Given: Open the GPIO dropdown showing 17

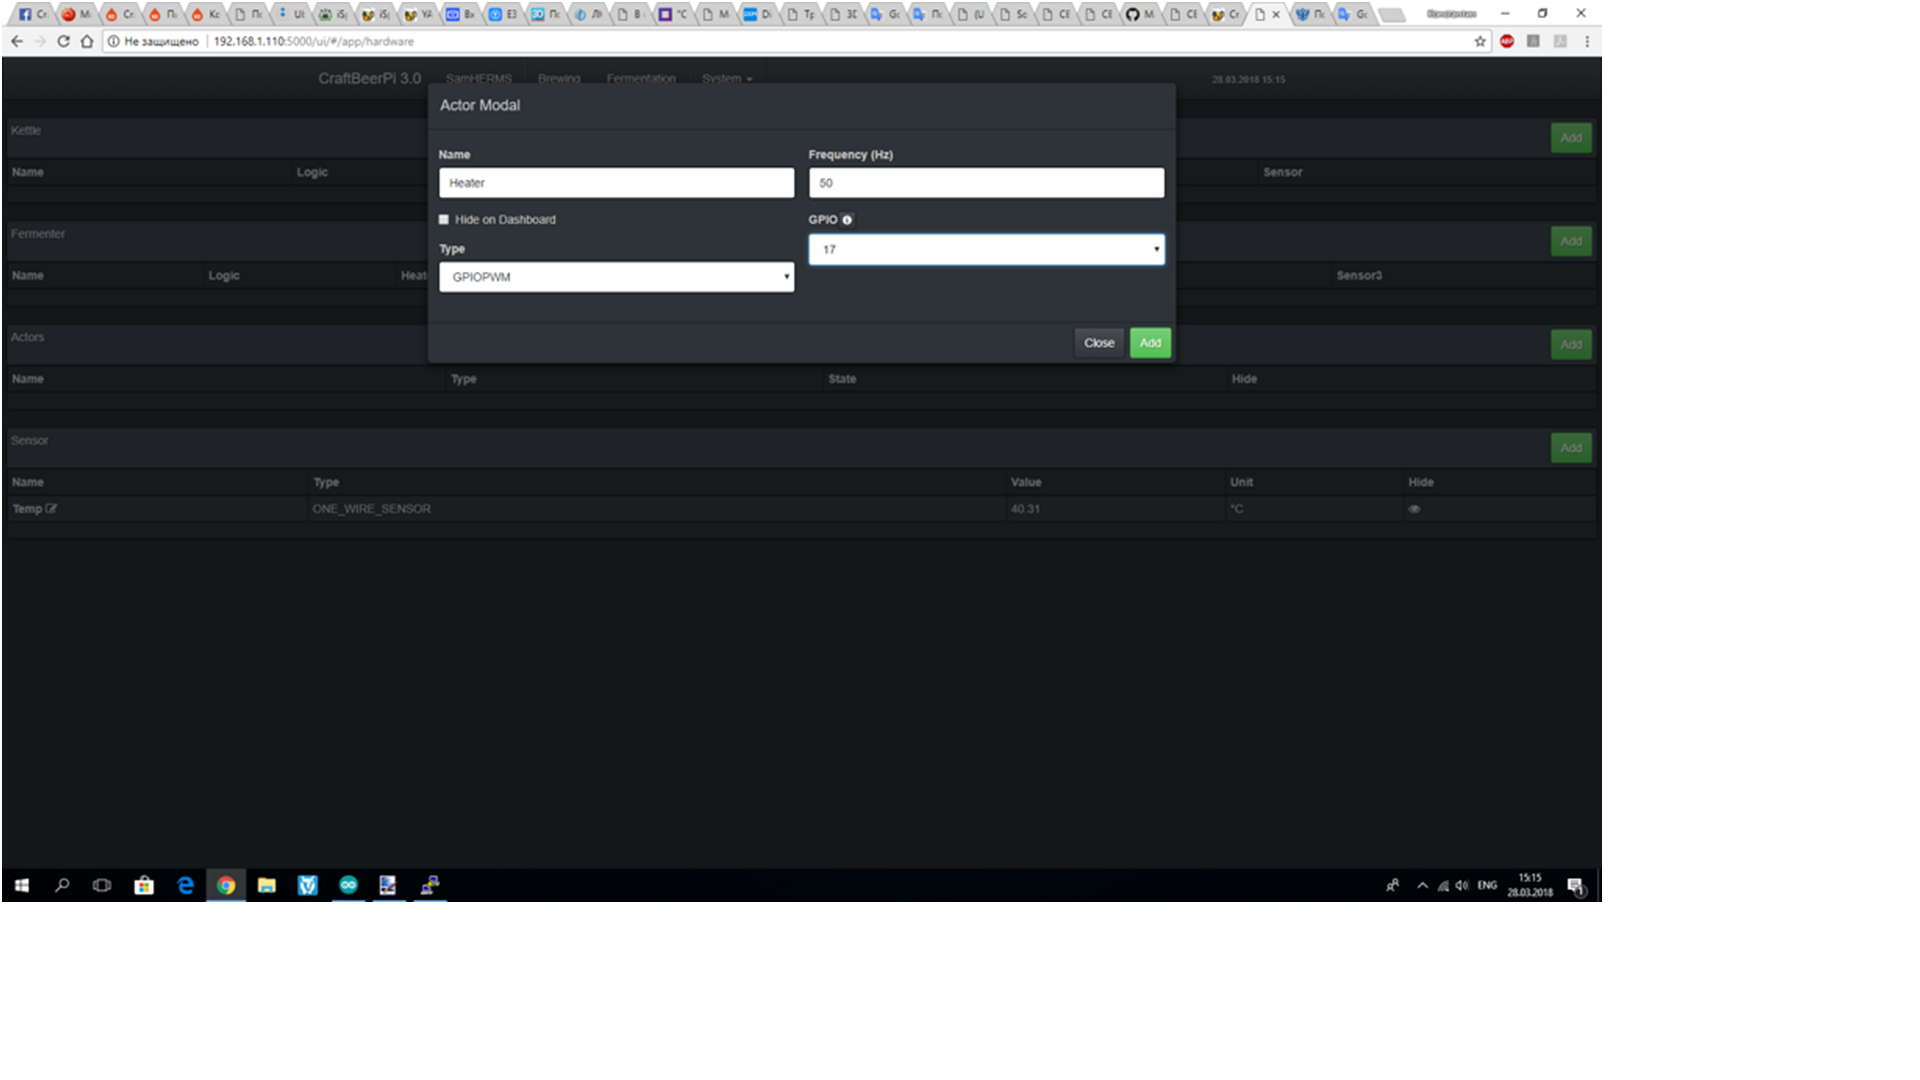Looking at the screenshot, I should tap(987, 250).
